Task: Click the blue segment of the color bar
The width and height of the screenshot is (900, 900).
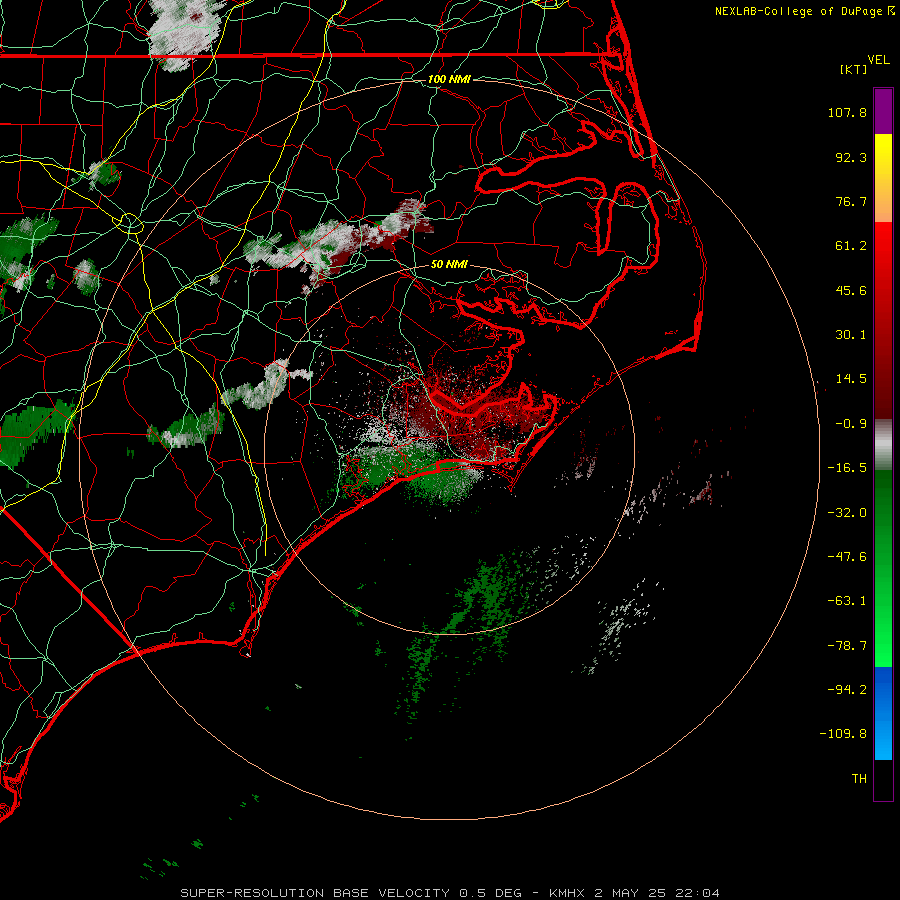Action: [883, 713]
